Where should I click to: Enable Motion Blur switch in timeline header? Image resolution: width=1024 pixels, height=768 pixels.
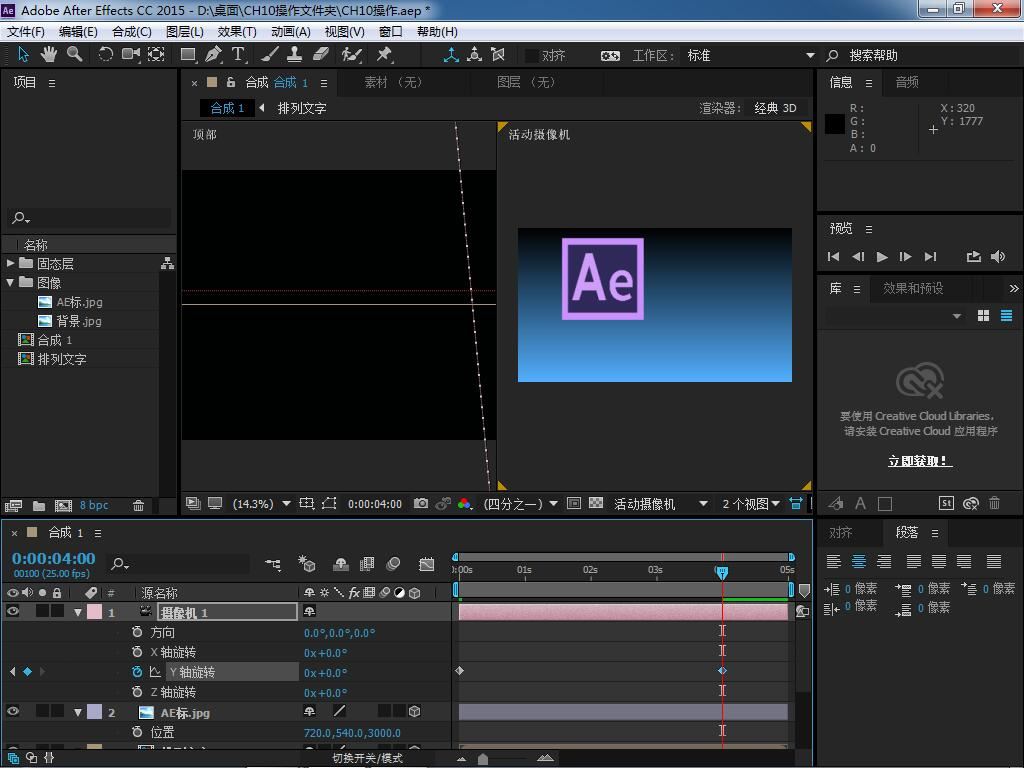coord(393,564)
